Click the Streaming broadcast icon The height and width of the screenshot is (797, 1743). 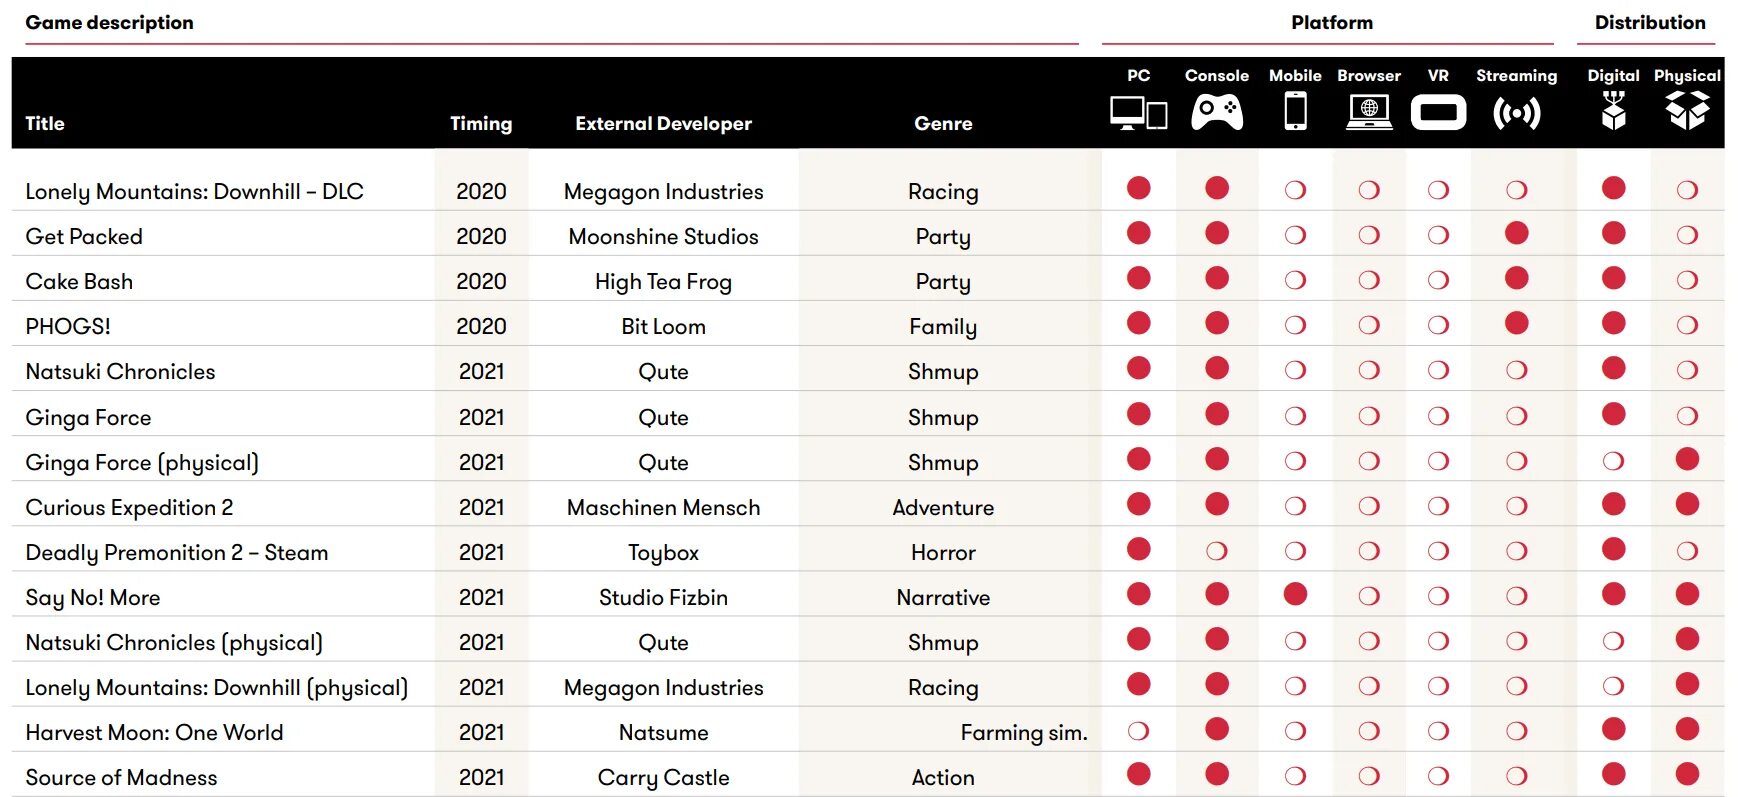[1516, 113]
